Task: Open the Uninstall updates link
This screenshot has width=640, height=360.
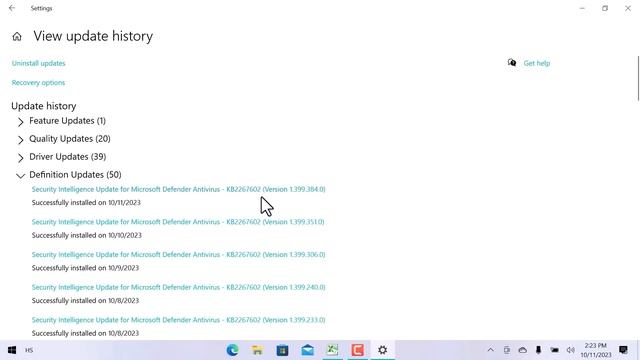Action: [x=38, y=63]
